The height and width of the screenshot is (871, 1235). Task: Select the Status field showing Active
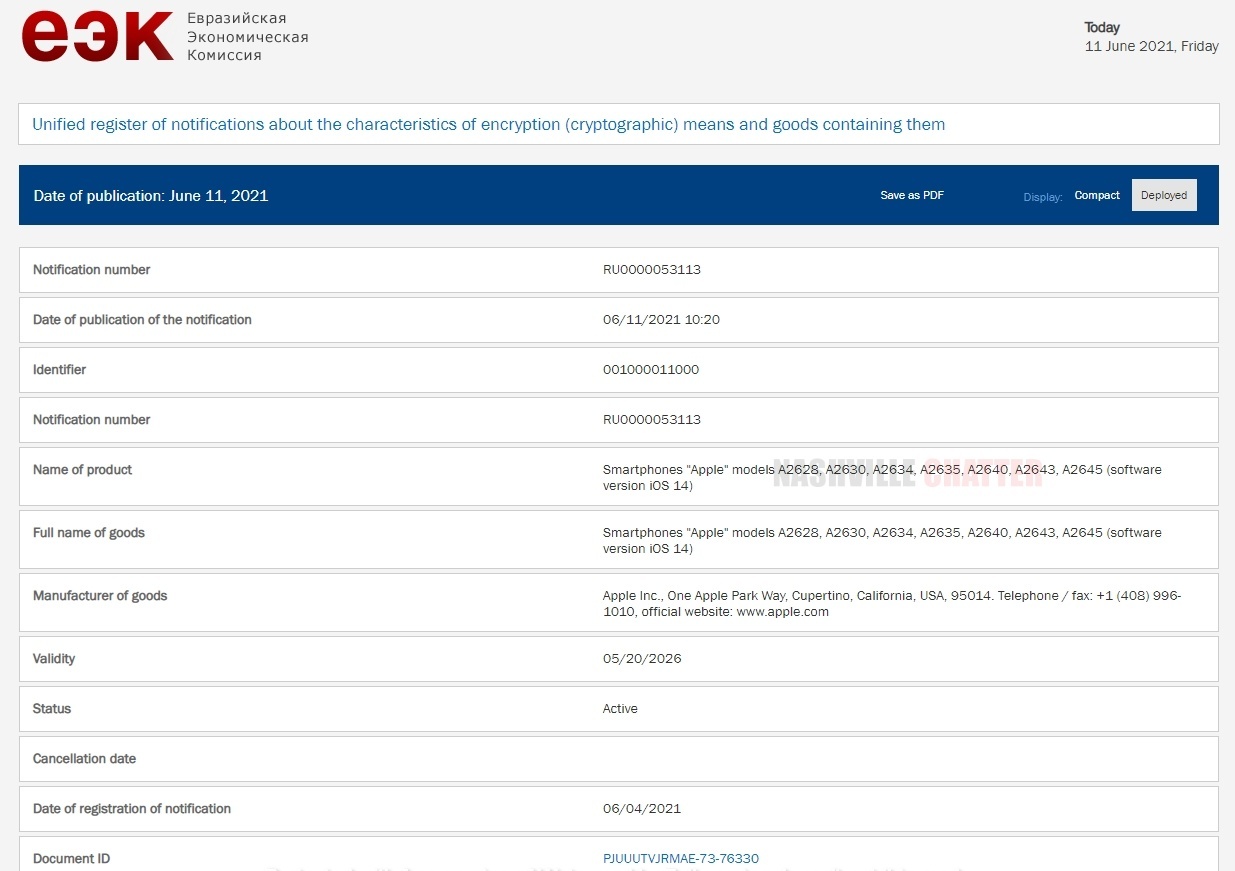(620, 708)
